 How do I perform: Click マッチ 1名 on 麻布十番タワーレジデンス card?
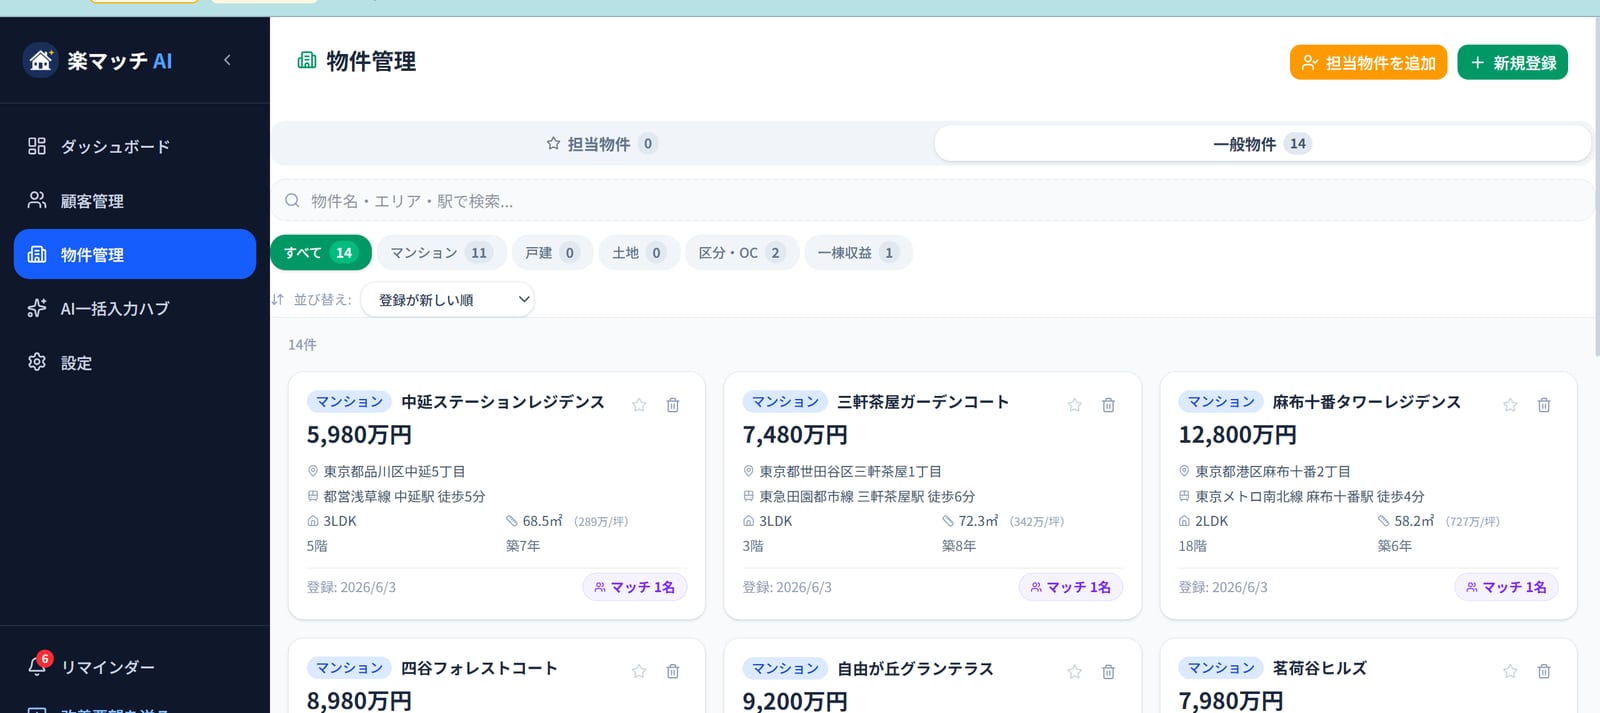click(x=1506, y=587)
